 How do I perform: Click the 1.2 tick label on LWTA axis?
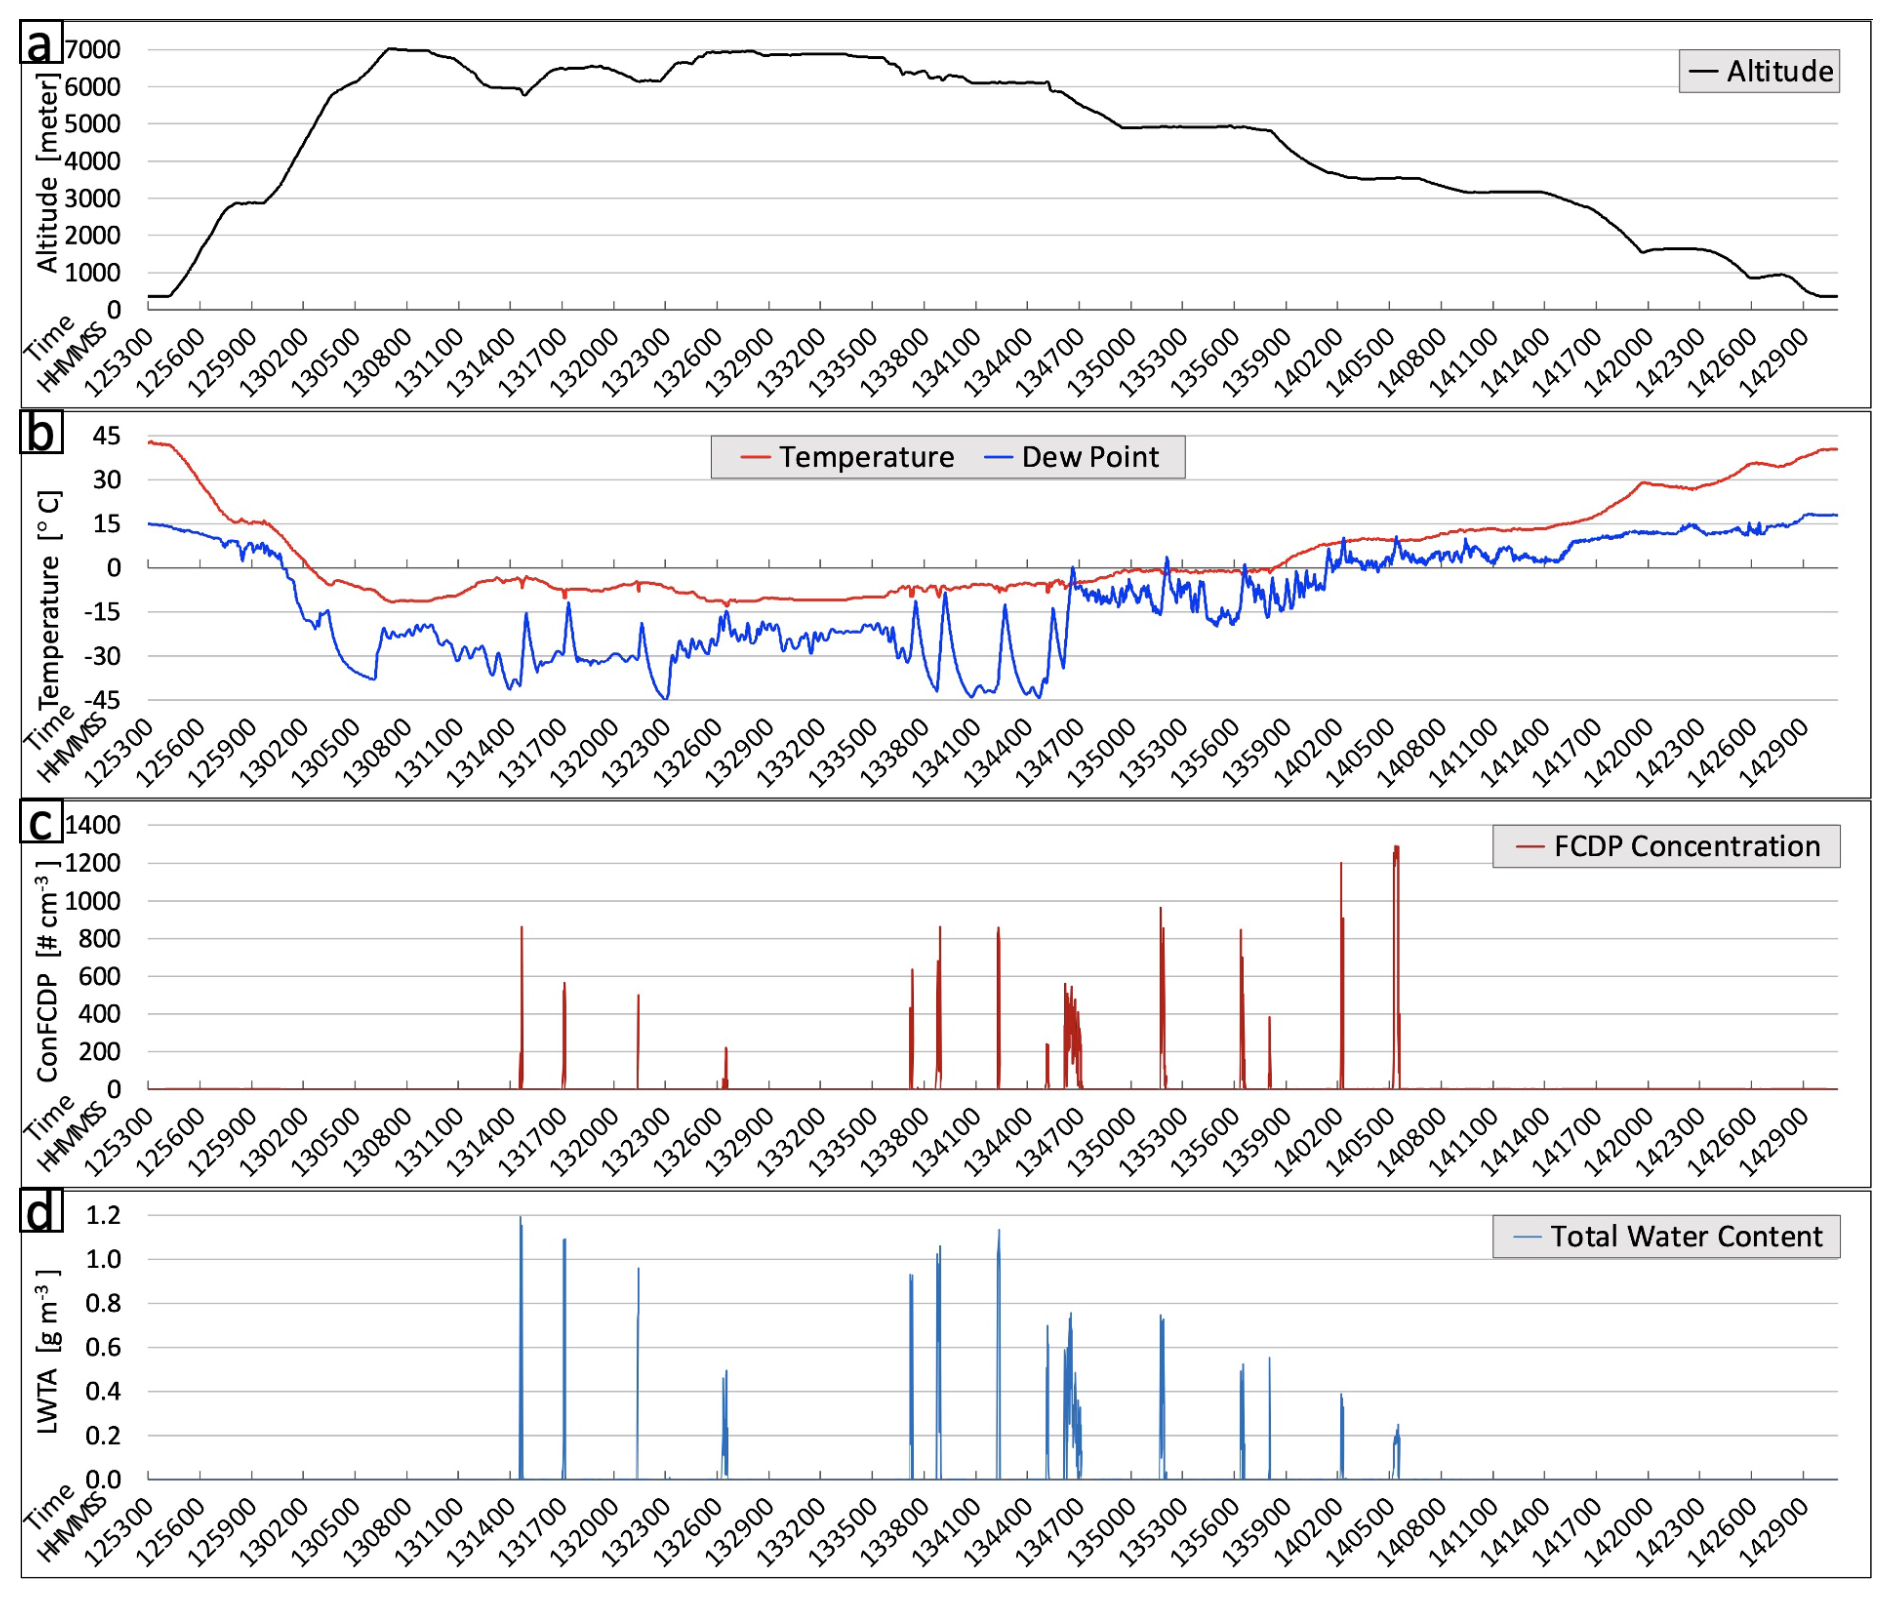coord(103,1215)
